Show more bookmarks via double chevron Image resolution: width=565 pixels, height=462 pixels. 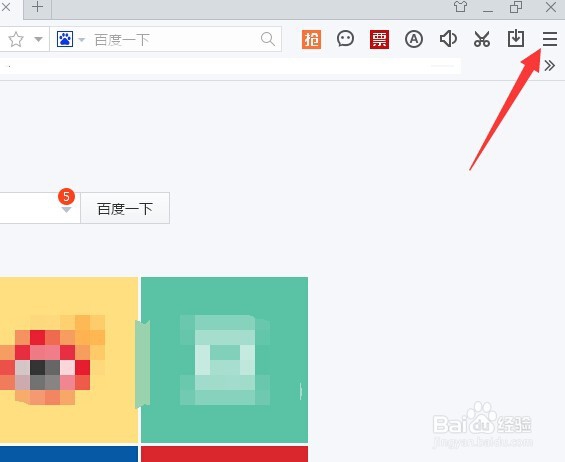pos(550,66)
